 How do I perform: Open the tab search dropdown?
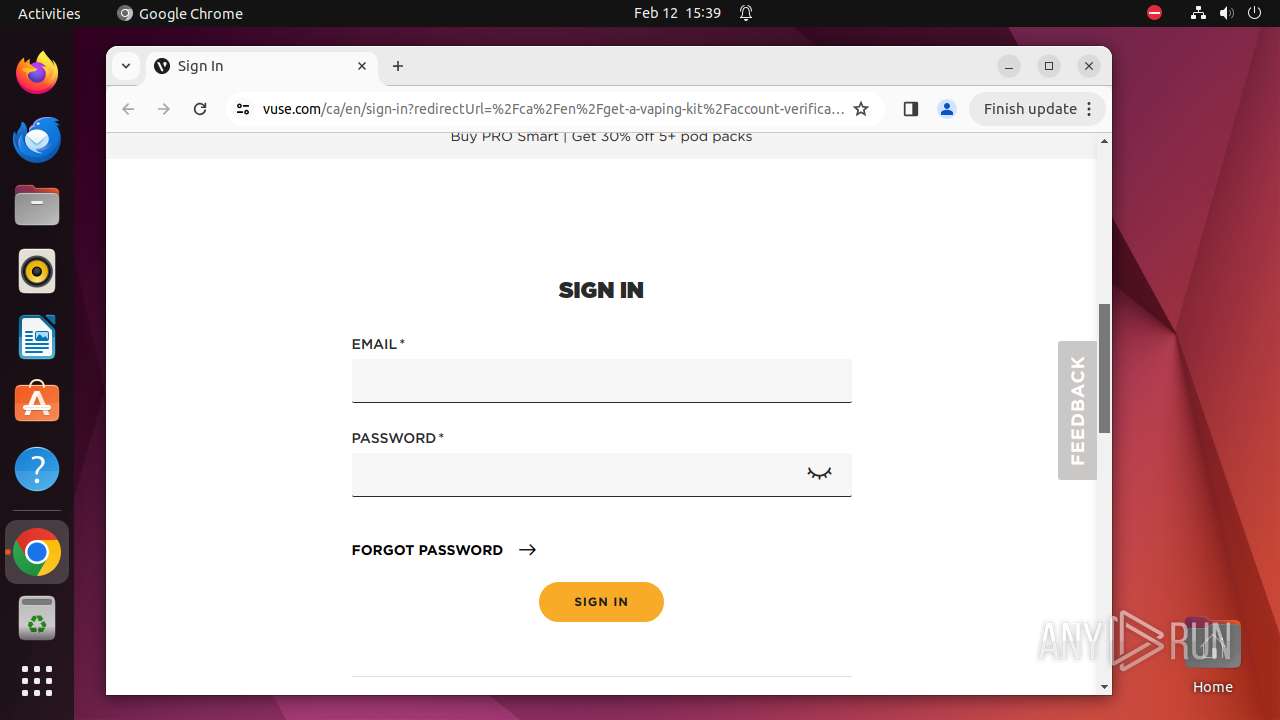[125, 66]
